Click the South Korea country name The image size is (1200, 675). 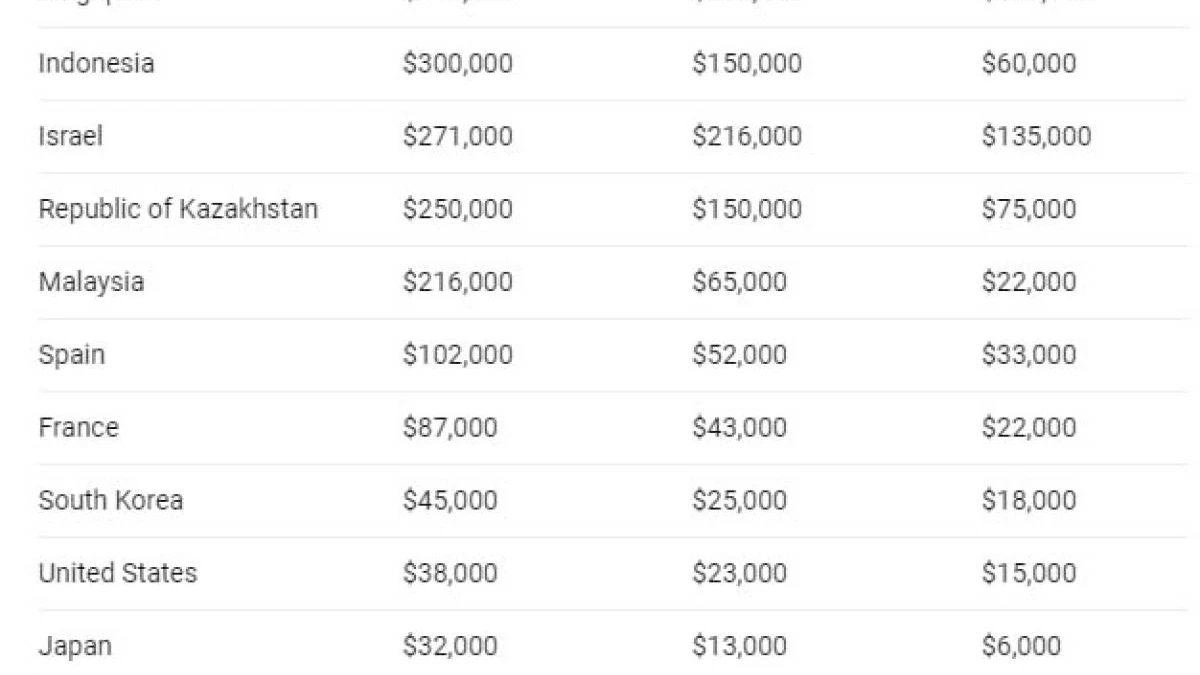coord(110,500)
